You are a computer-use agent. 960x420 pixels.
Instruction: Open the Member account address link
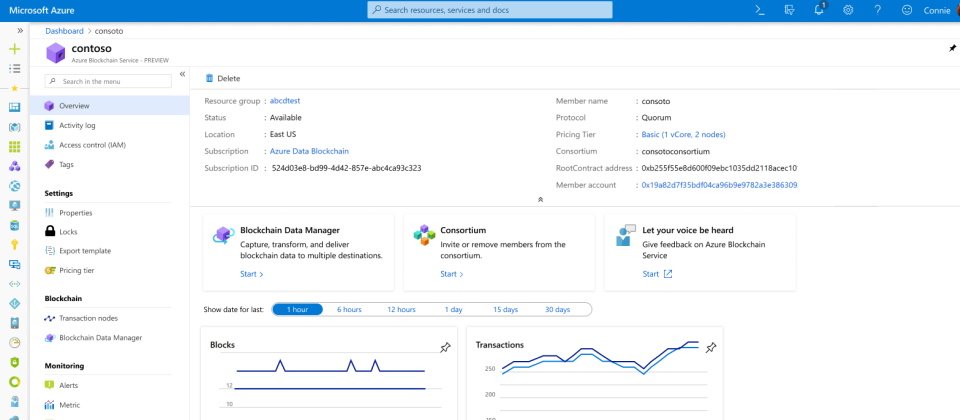[x=719, y=185]
